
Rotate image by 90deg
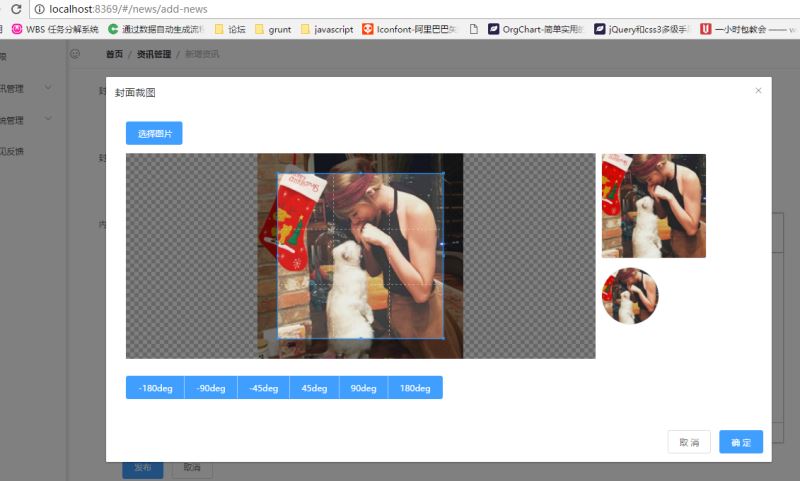click(363, 388)
